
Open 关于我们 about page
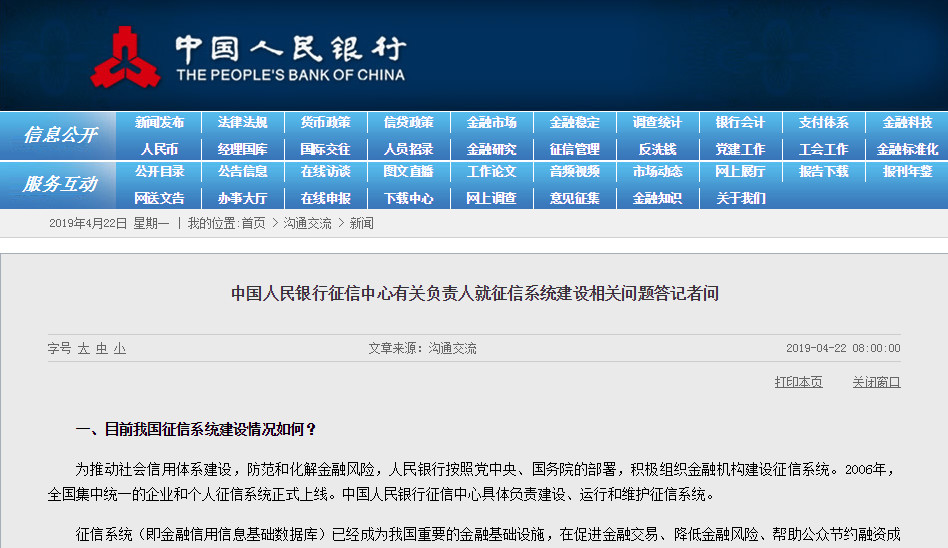coord(740,198)
